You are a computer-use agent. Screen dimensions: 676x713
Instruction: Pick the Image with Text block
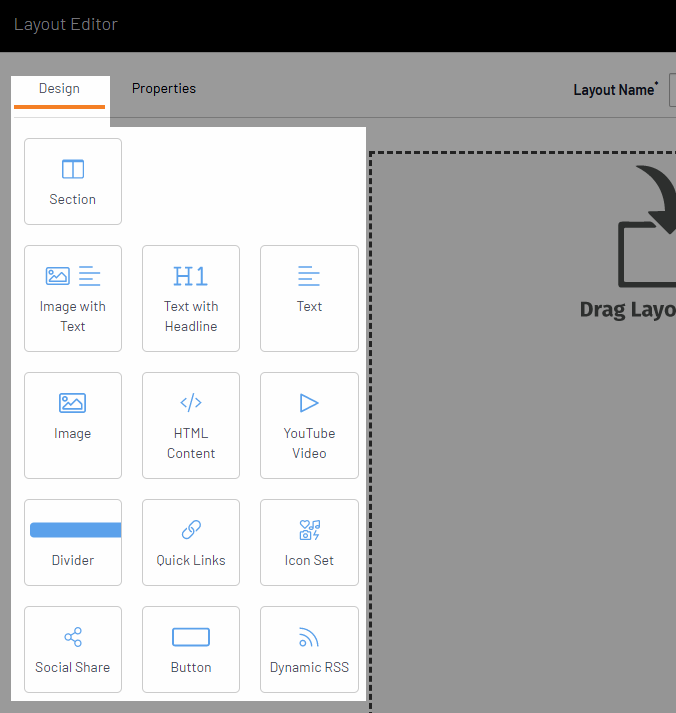[73, 298]
